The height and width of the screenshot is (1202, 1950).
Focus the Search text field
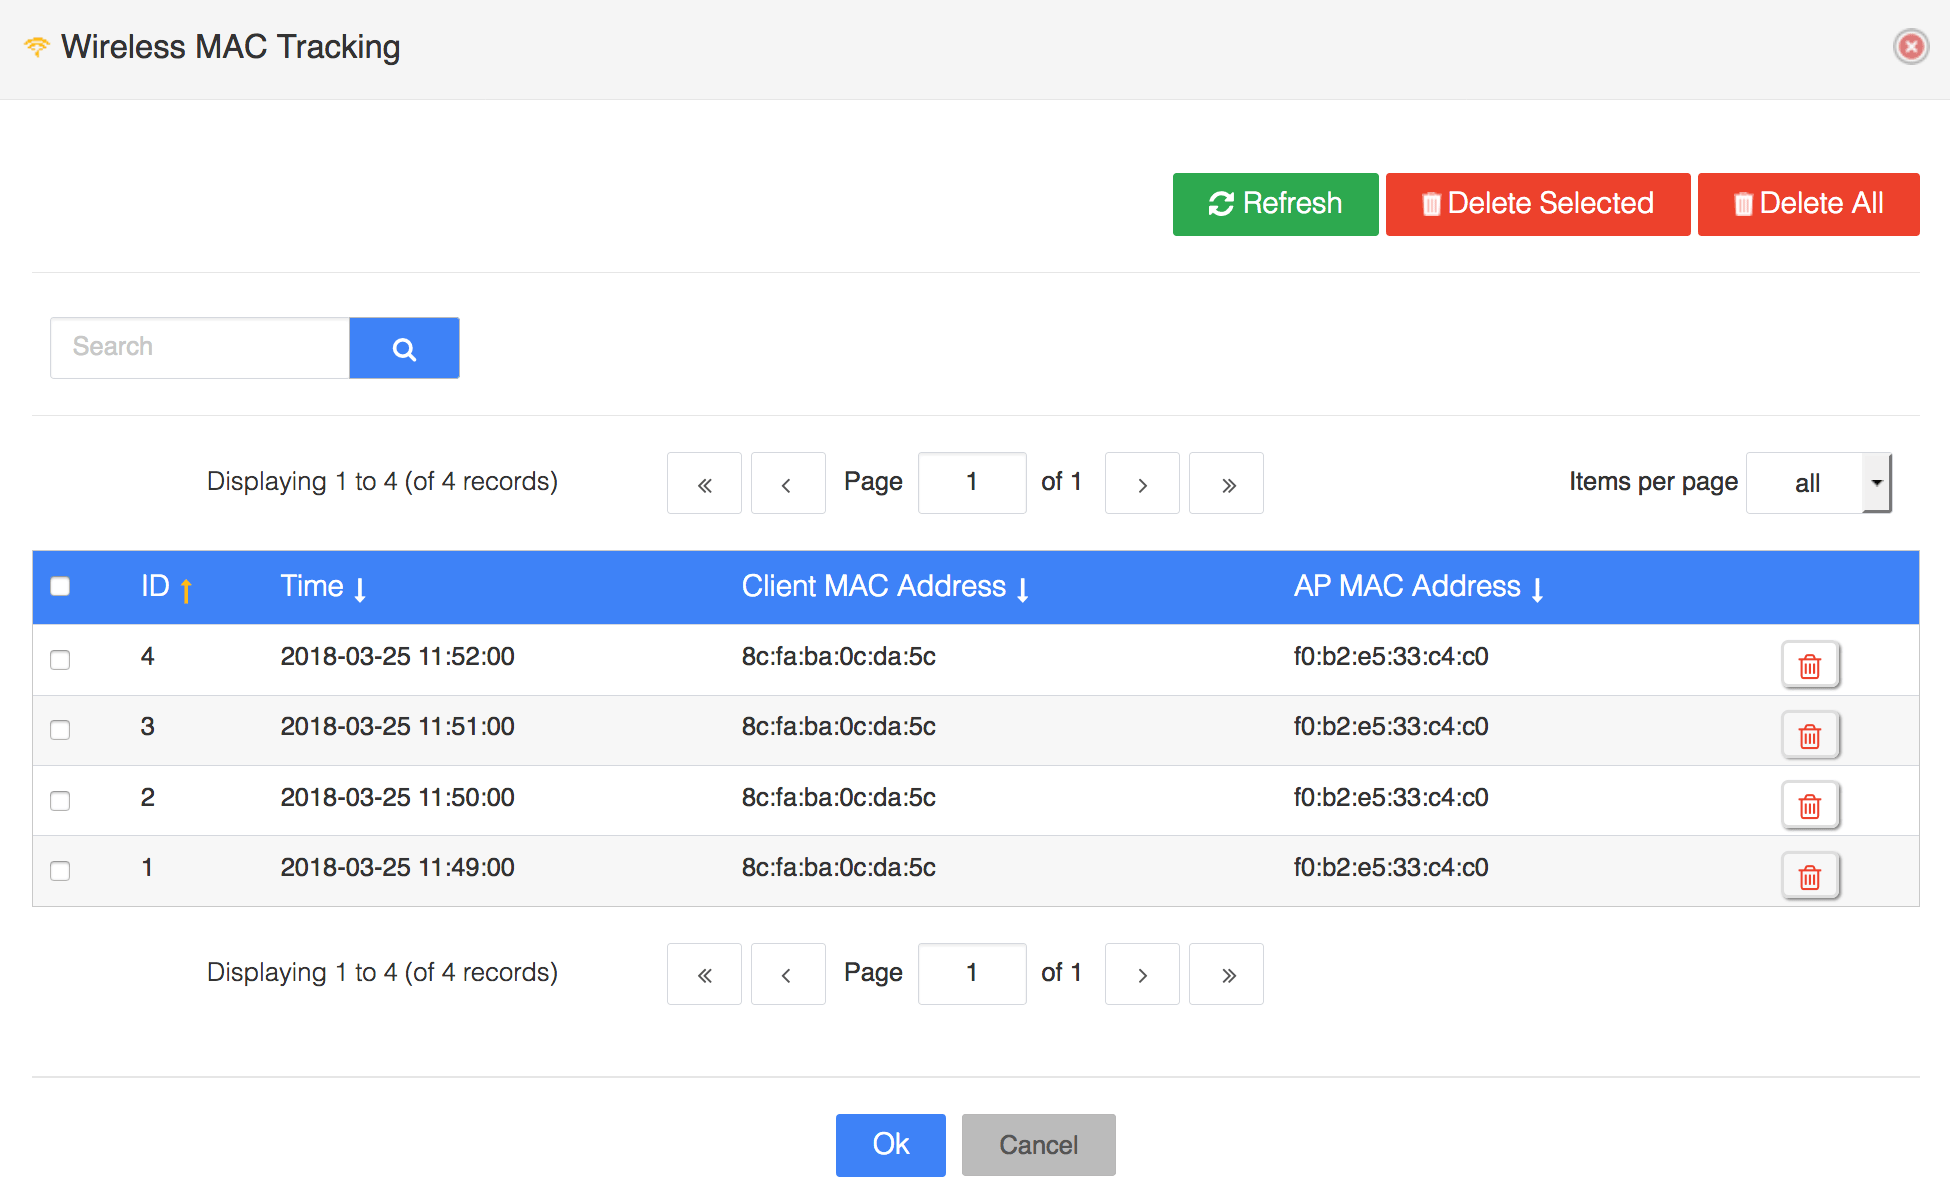(200, 348)
